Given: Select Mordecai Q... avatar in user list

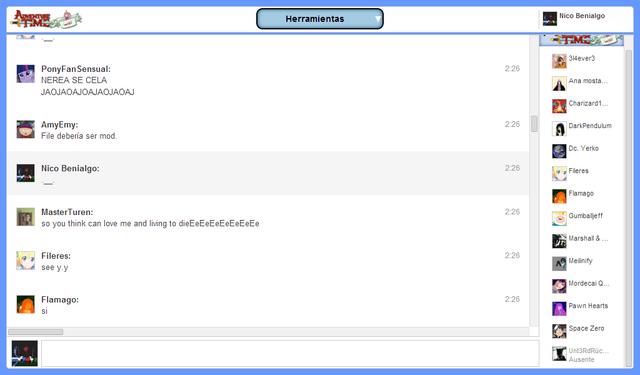Looking at the screenshot, I should tap(559, 286).
